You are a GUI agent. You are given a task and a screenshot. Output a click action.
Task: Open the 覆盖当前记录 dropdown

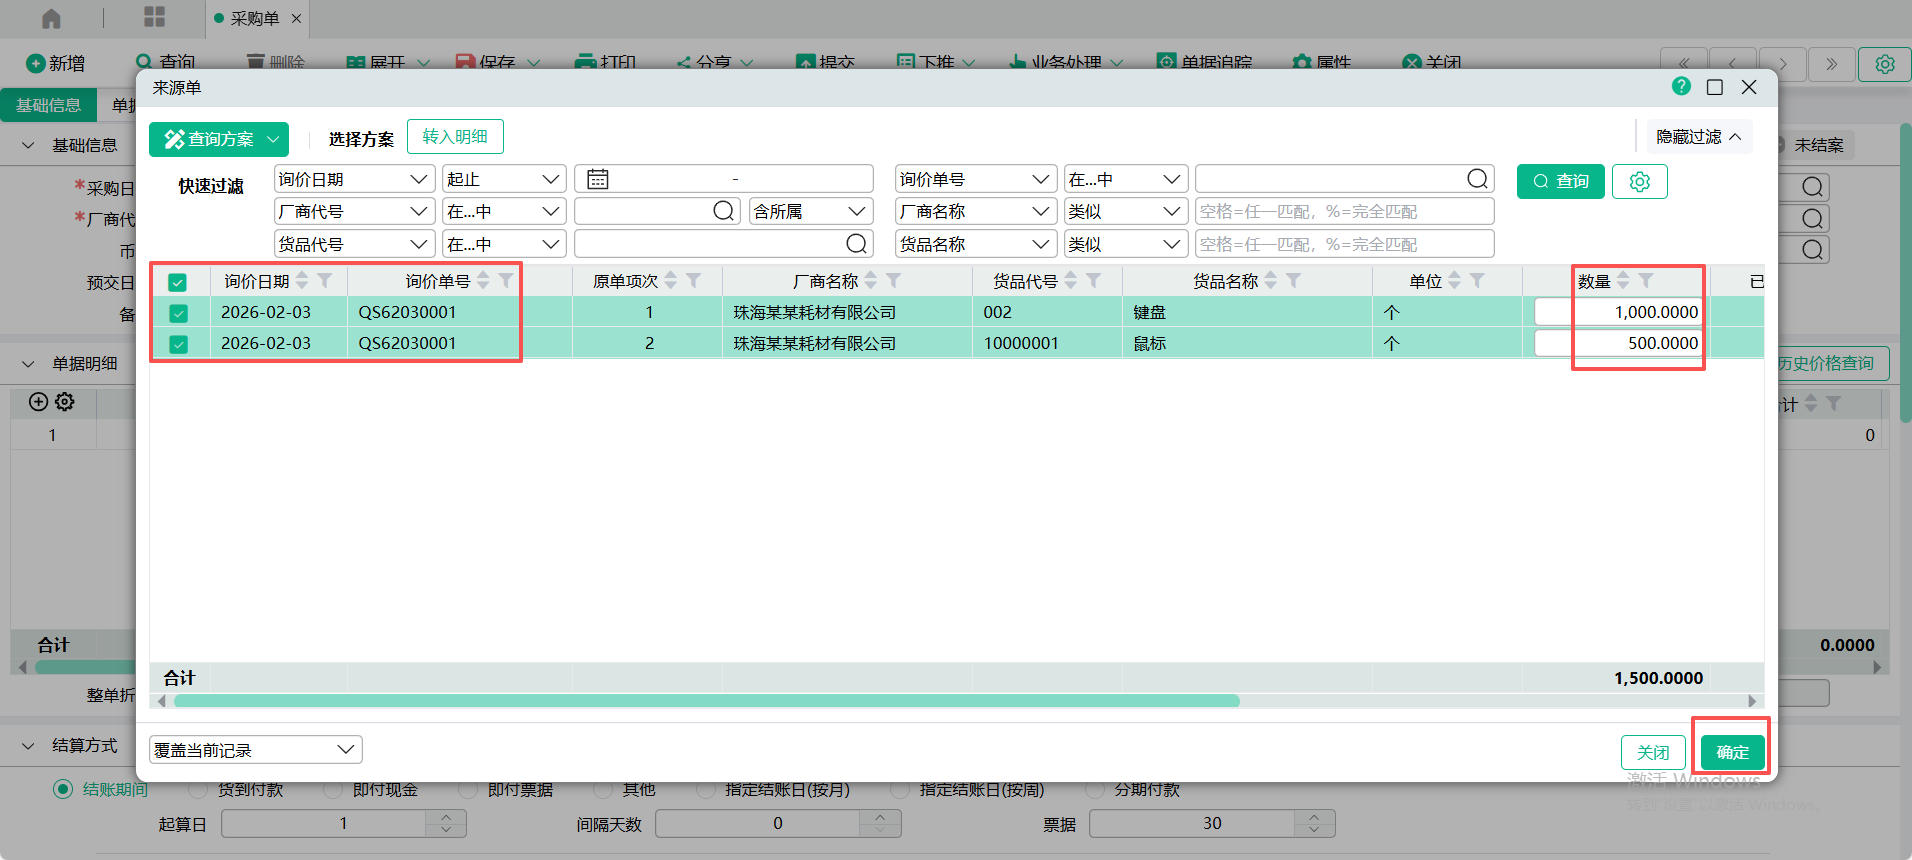[x=255, y=750]
